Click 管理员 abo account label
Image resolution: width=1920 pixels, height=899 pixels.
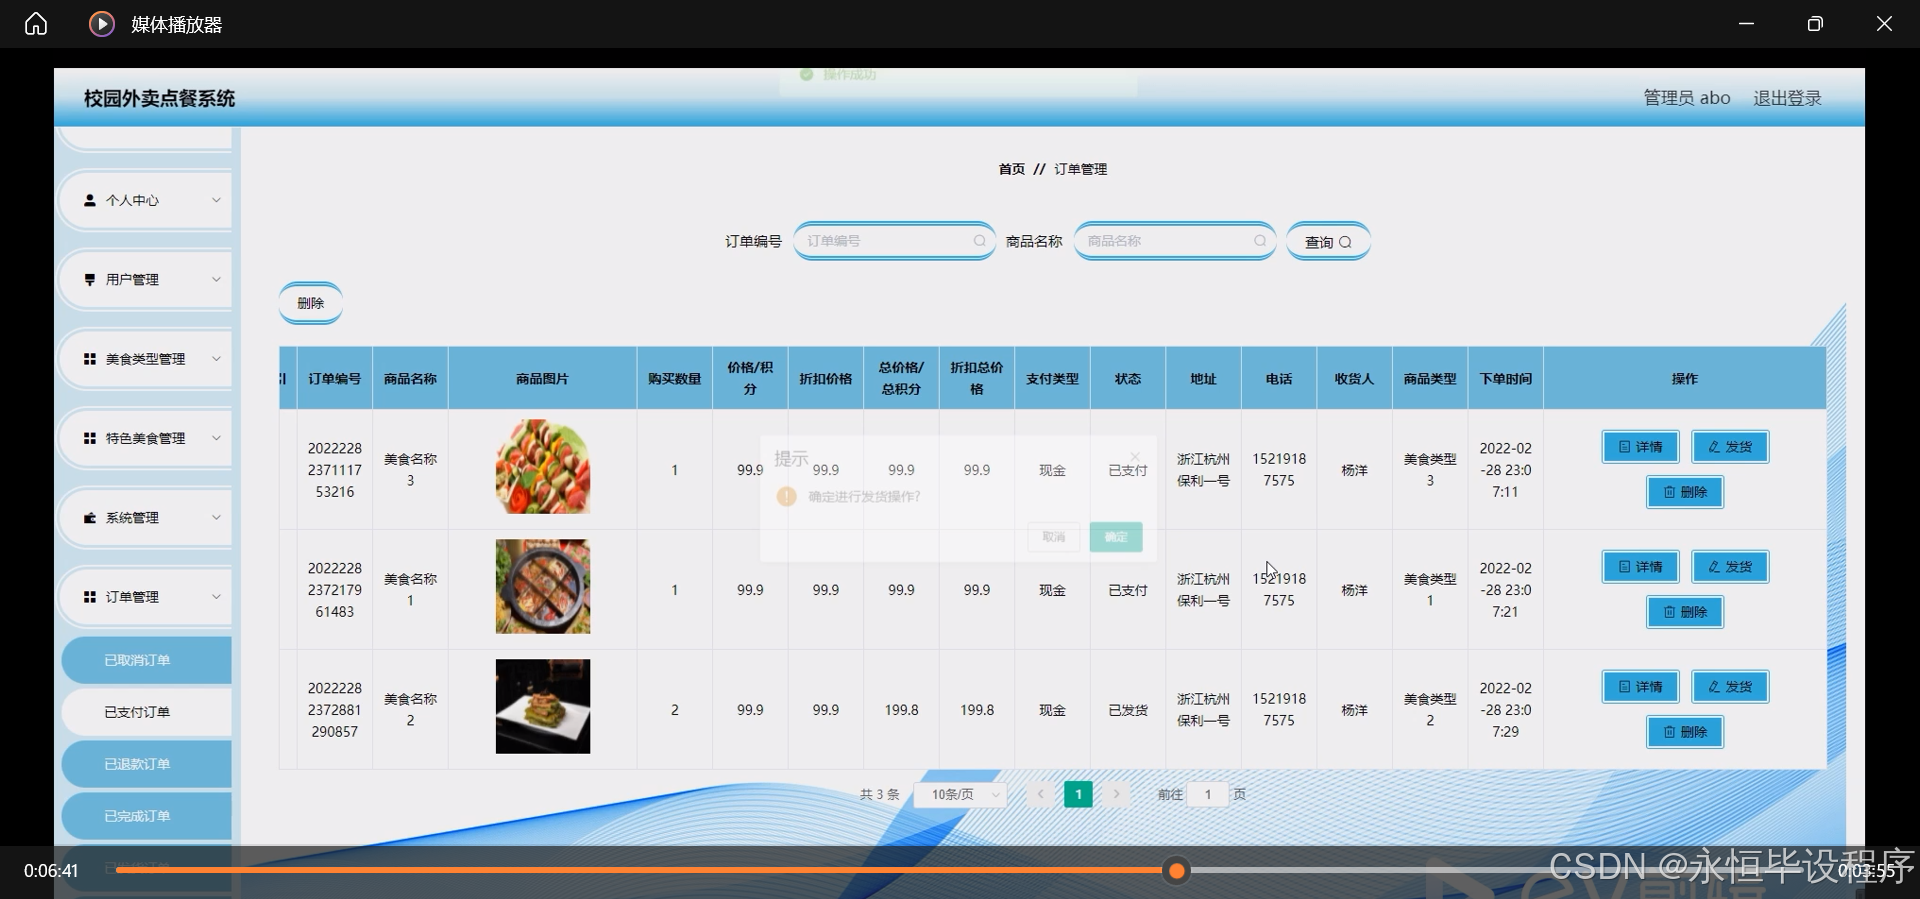tap(1686, 98)
